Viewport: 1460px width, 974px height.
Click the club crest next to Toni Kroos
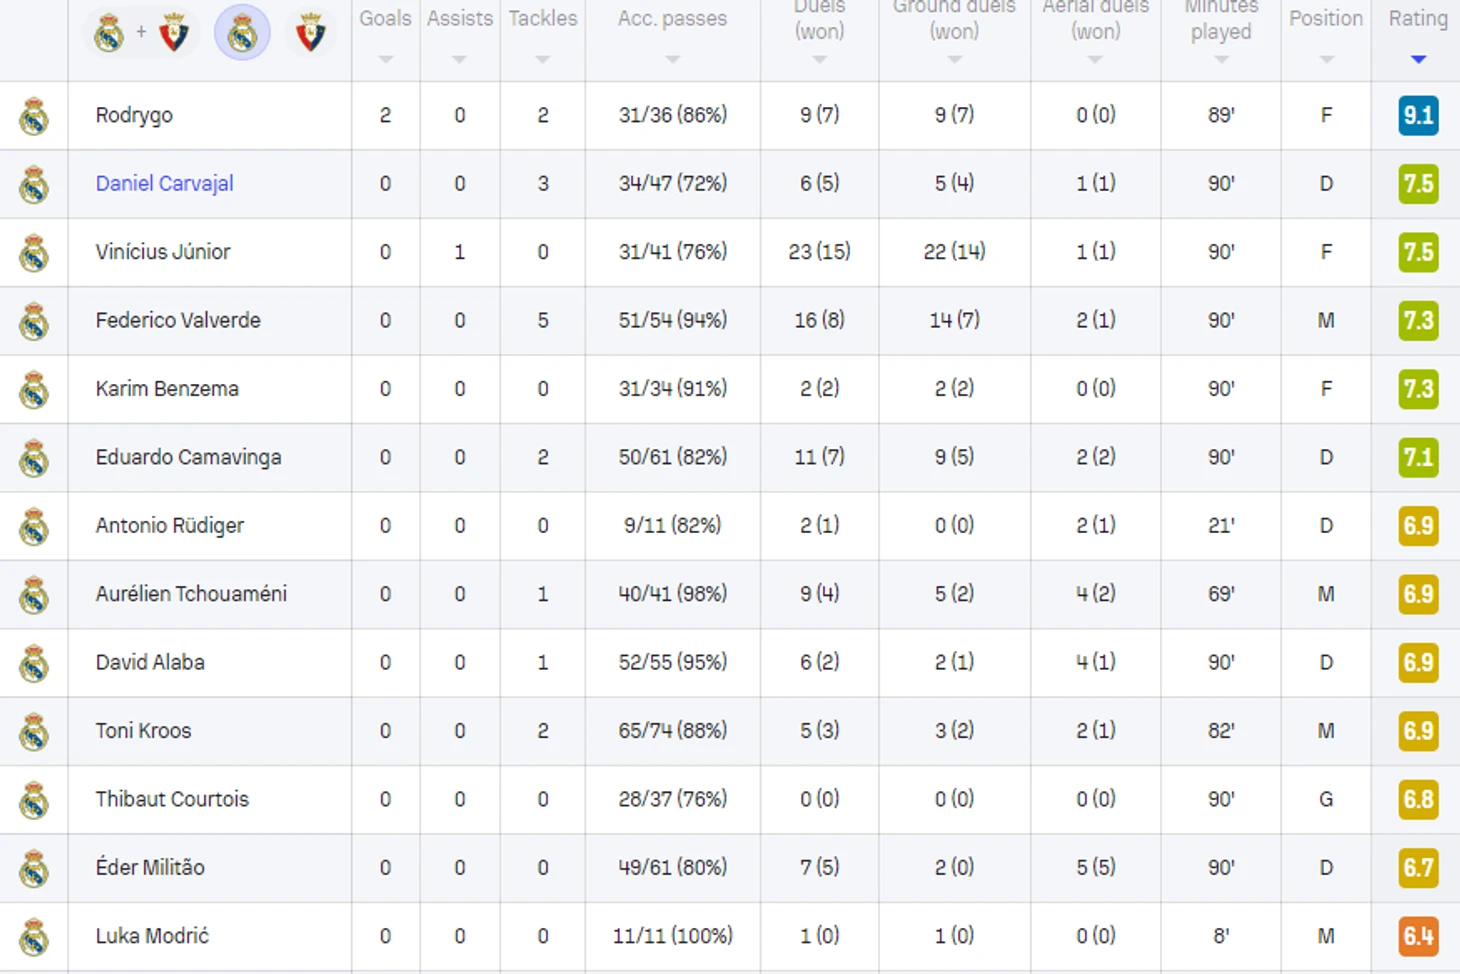click(34, 732)
